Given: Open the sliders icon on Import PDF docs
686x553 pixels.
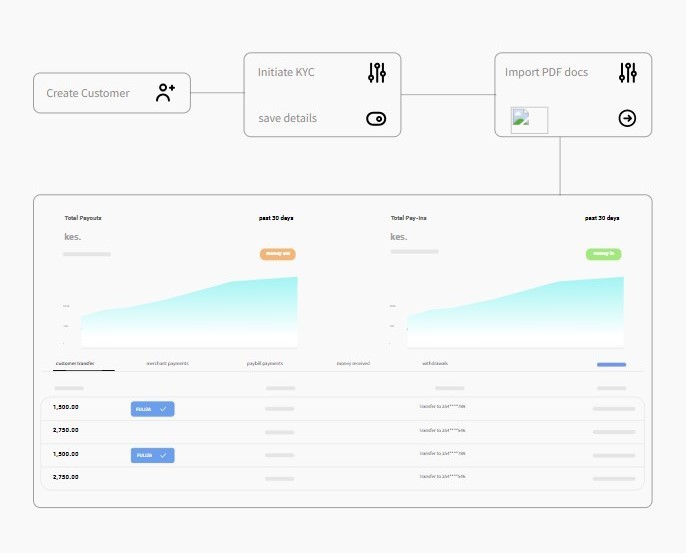Looking at the screenshot, I should pos(627,73).
